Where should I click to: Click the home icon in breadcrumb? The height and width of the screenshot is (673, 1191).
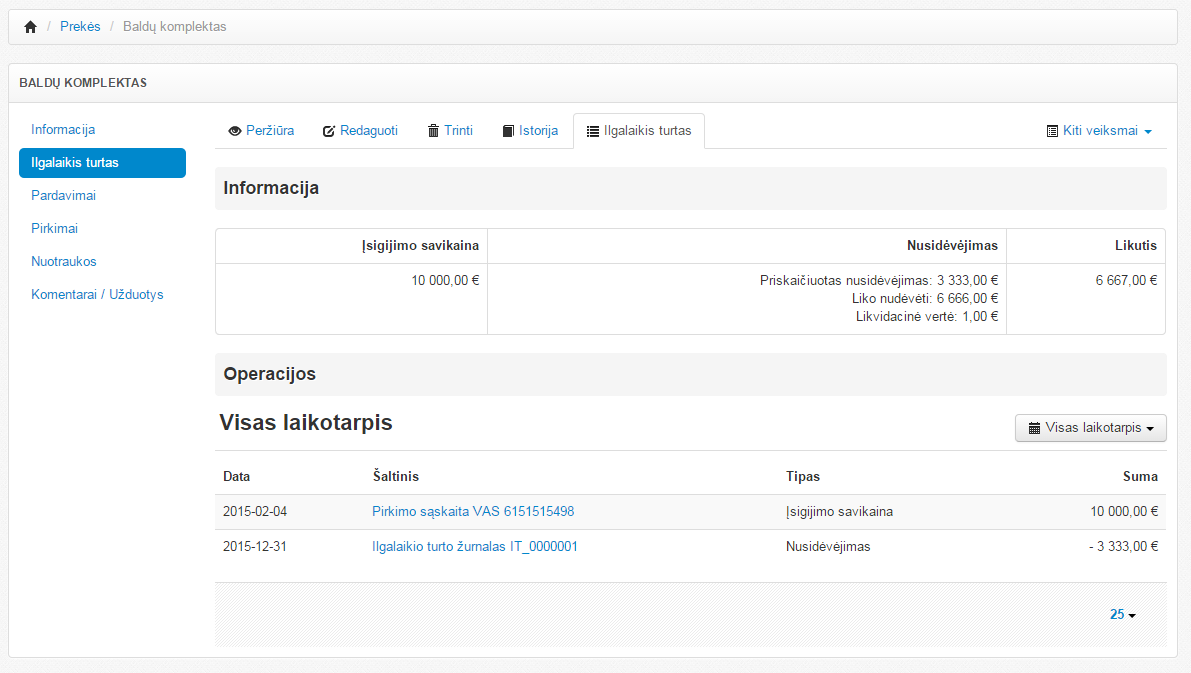(x=30, y=27)
